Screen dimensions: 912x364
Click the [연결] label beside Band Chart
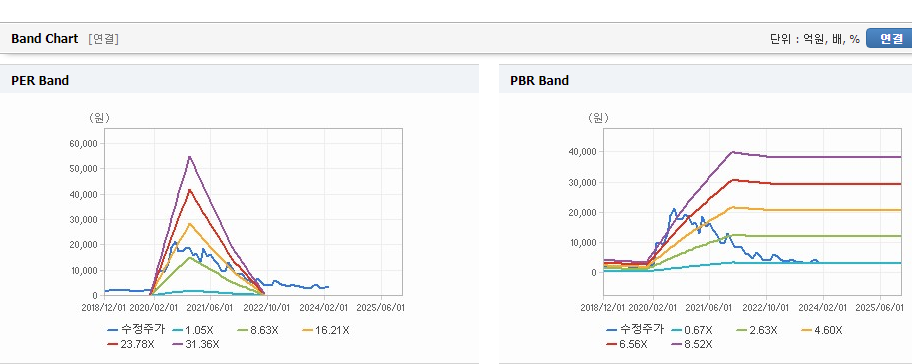tap(104, 39)
